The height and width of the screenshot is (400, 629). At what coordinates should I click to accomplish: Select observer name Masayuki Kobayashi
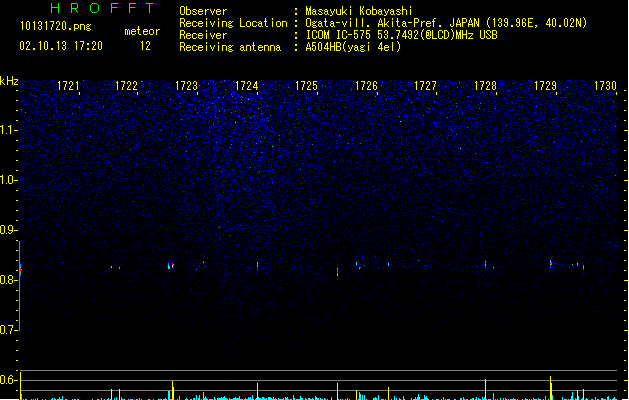(x=359, y=11)
